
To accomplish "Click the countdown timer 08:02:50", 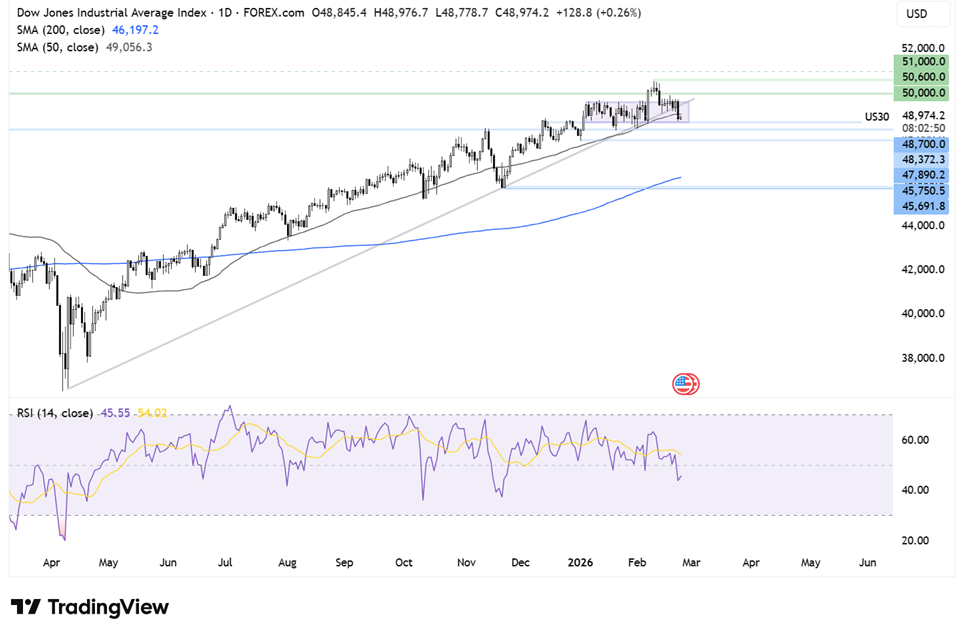I will [x=923, y=128].
